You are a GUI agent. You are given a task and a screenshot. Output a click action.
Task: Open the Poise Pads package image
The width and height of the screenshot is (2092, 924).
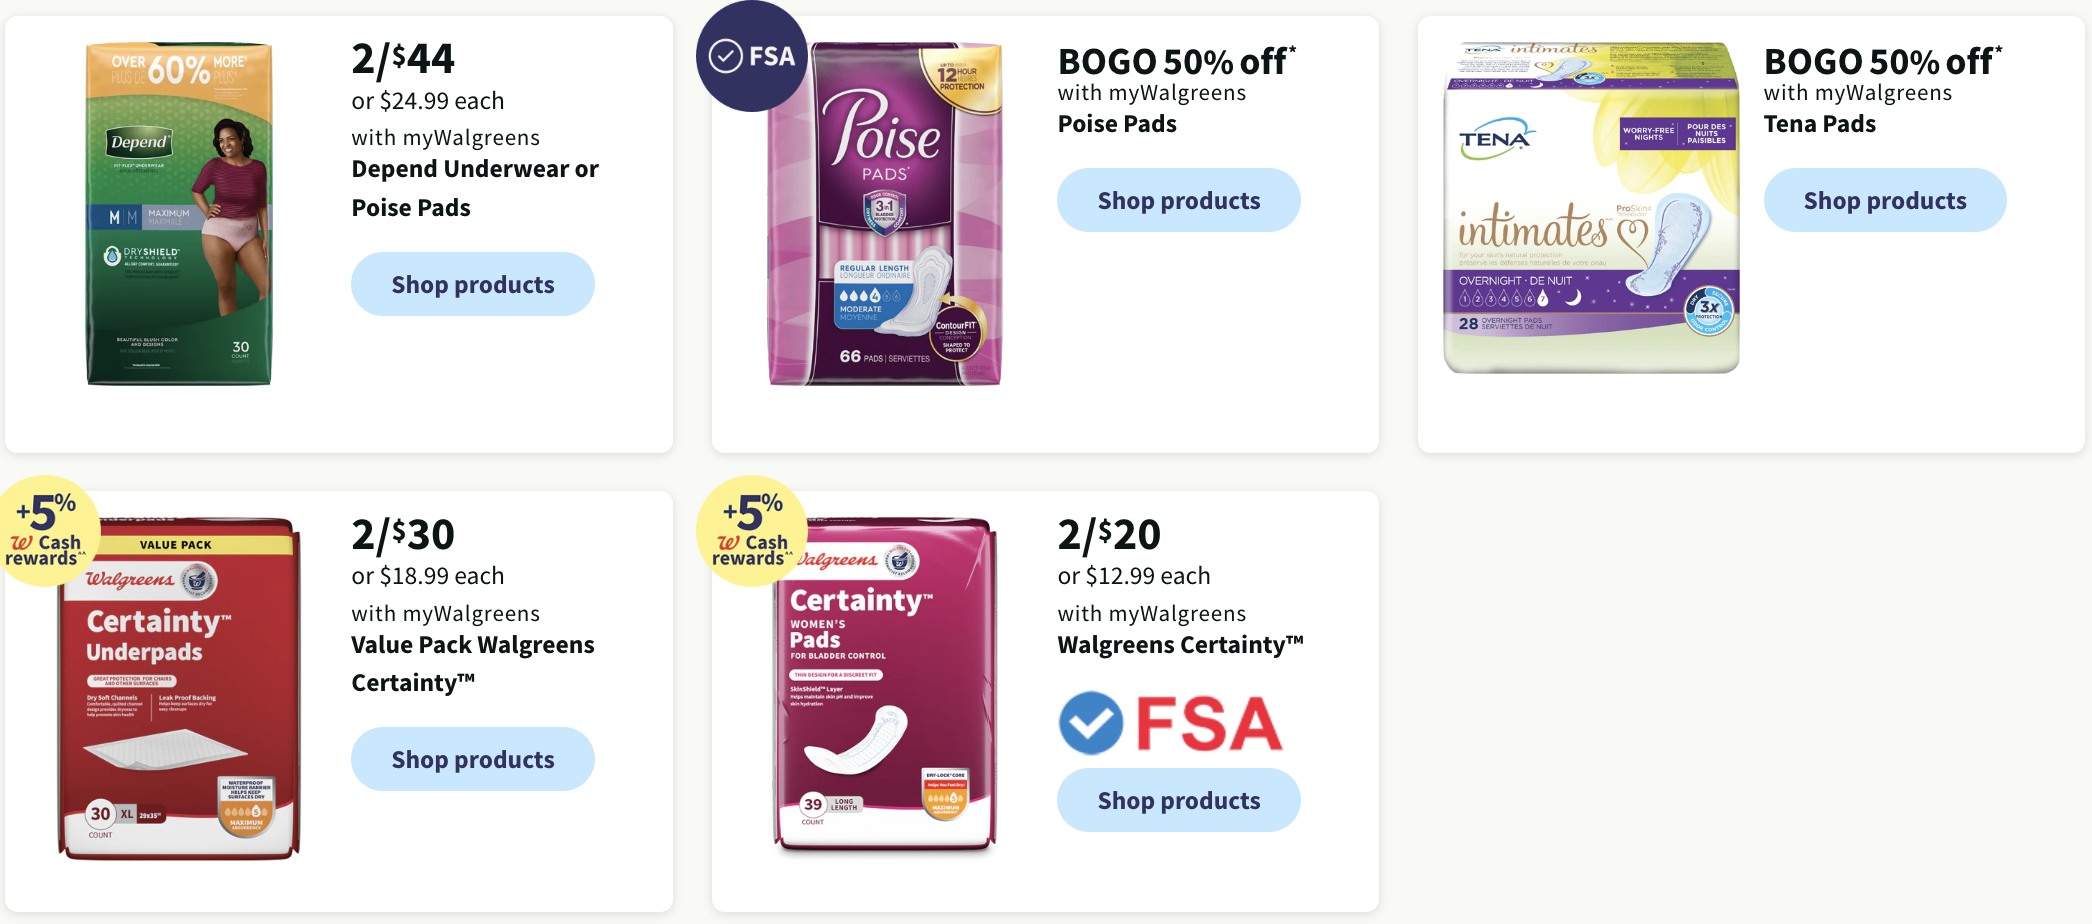(885, 213)
